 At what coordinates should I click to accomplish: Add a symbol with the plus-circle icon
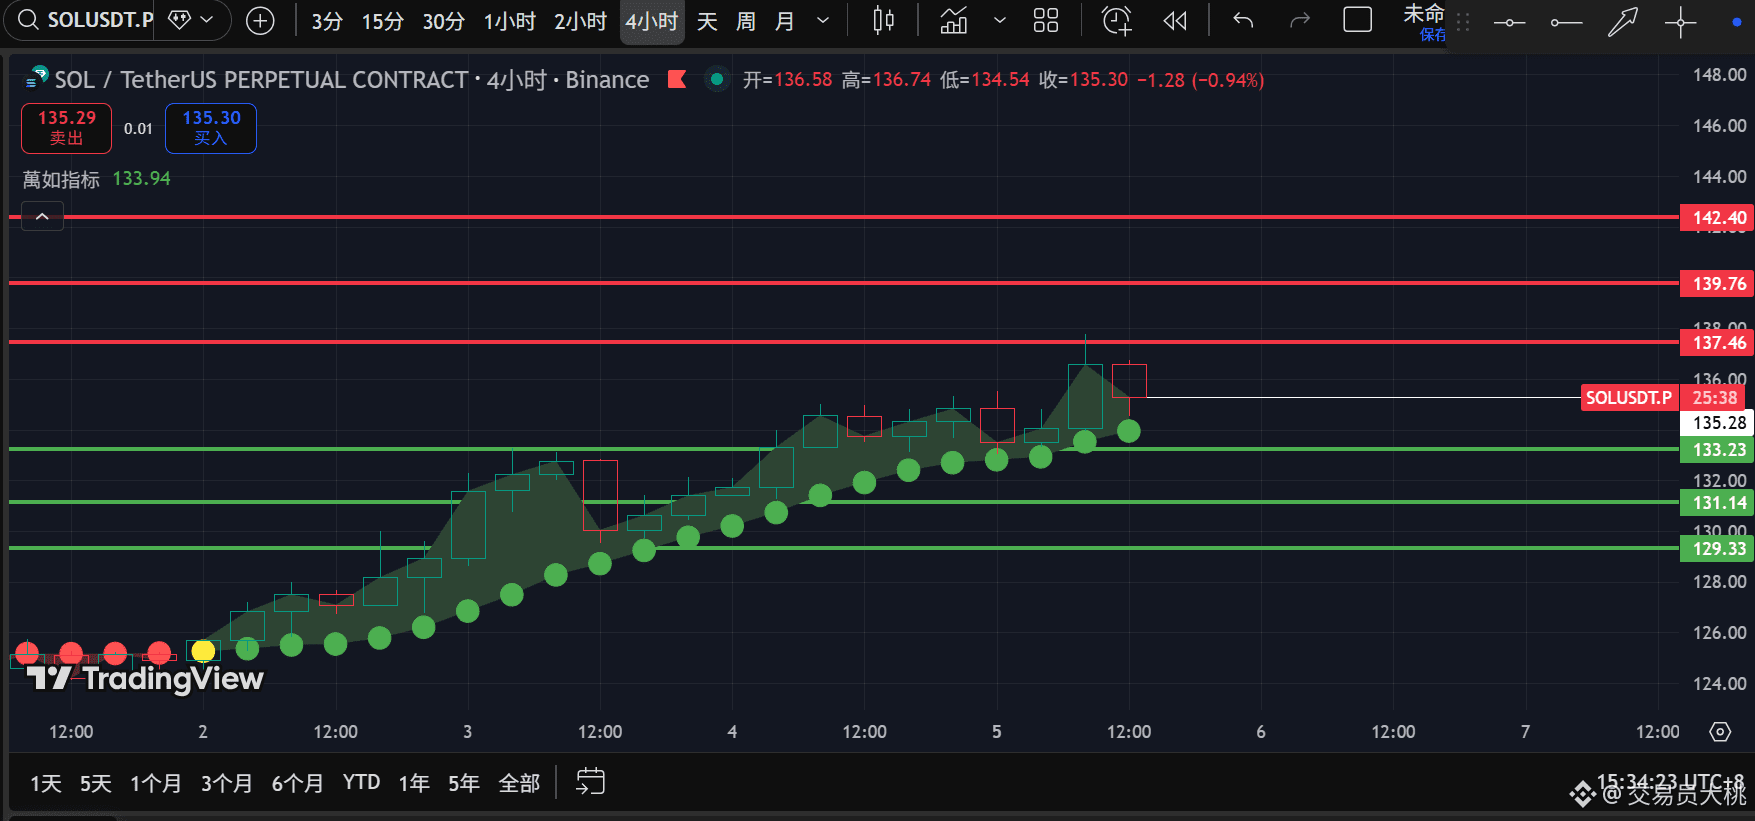[260, 20]
